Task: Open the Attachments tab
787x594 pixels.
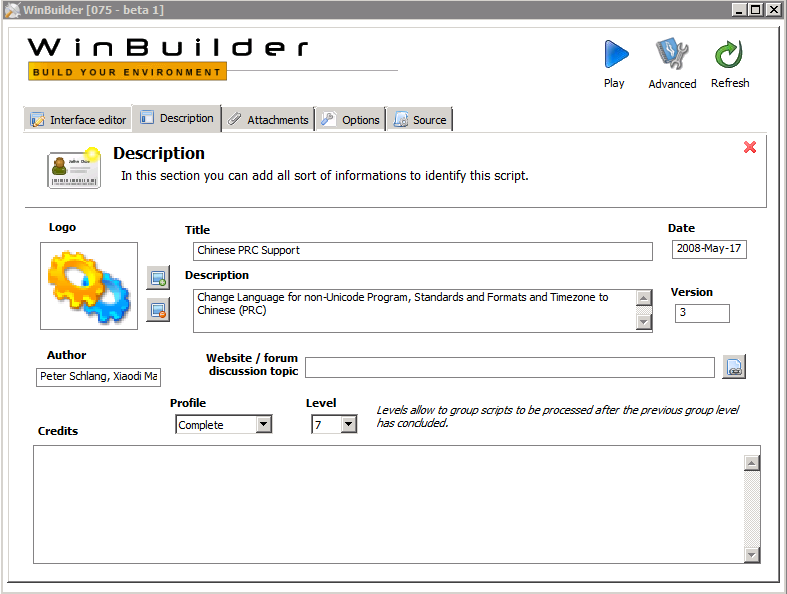Action: (268, 120)
